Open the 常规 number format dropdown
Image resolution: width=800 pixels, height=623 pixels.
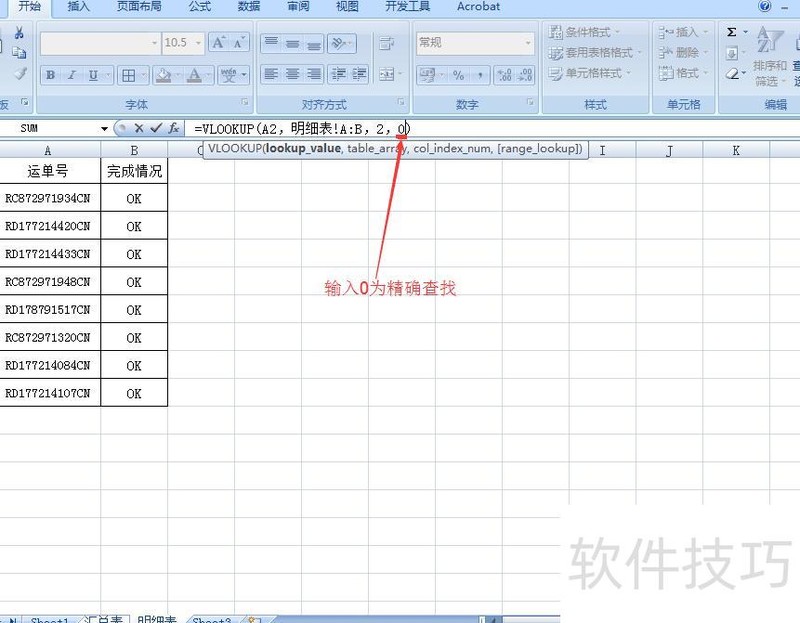click(x=528, y=42)
